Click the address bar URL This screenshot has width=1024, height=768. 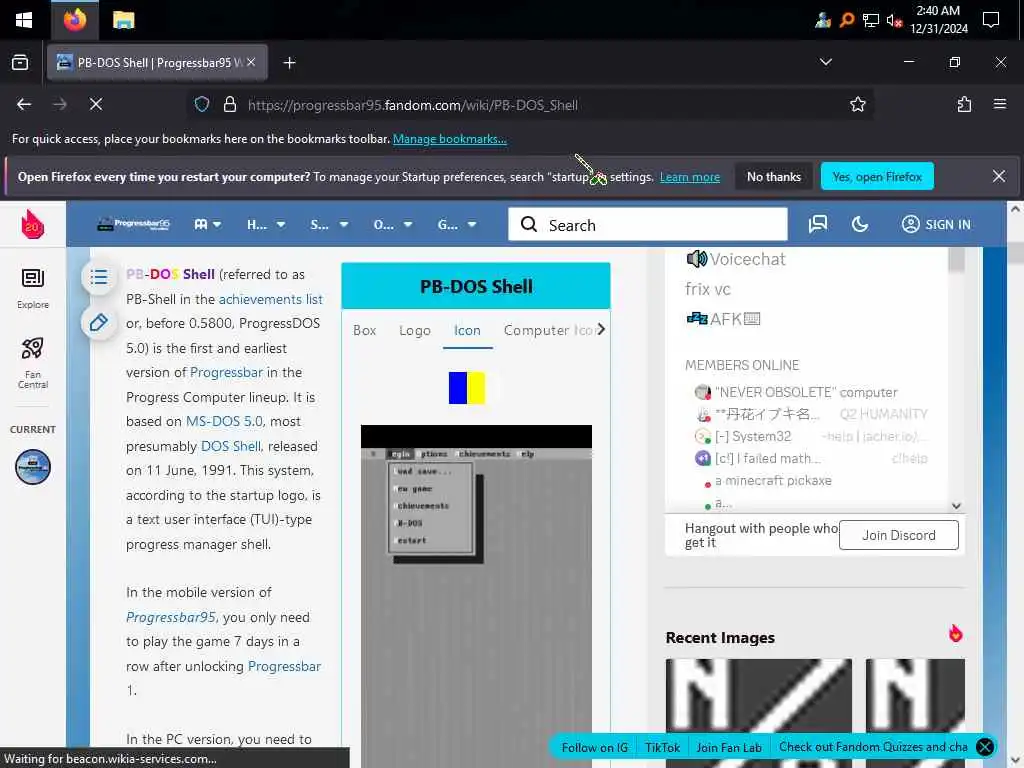(413, 105)
